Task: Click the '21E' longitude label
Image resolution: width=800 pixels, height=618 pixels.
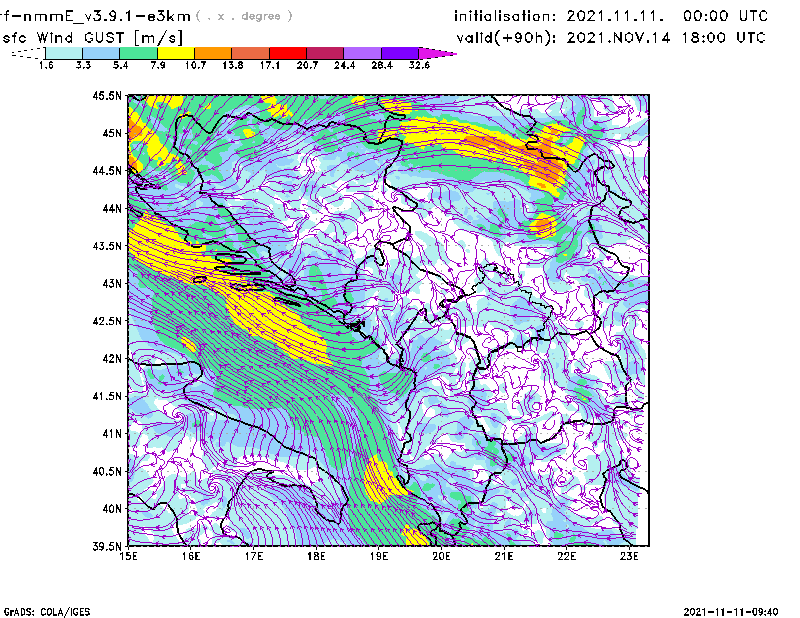Action: point(504,556)
